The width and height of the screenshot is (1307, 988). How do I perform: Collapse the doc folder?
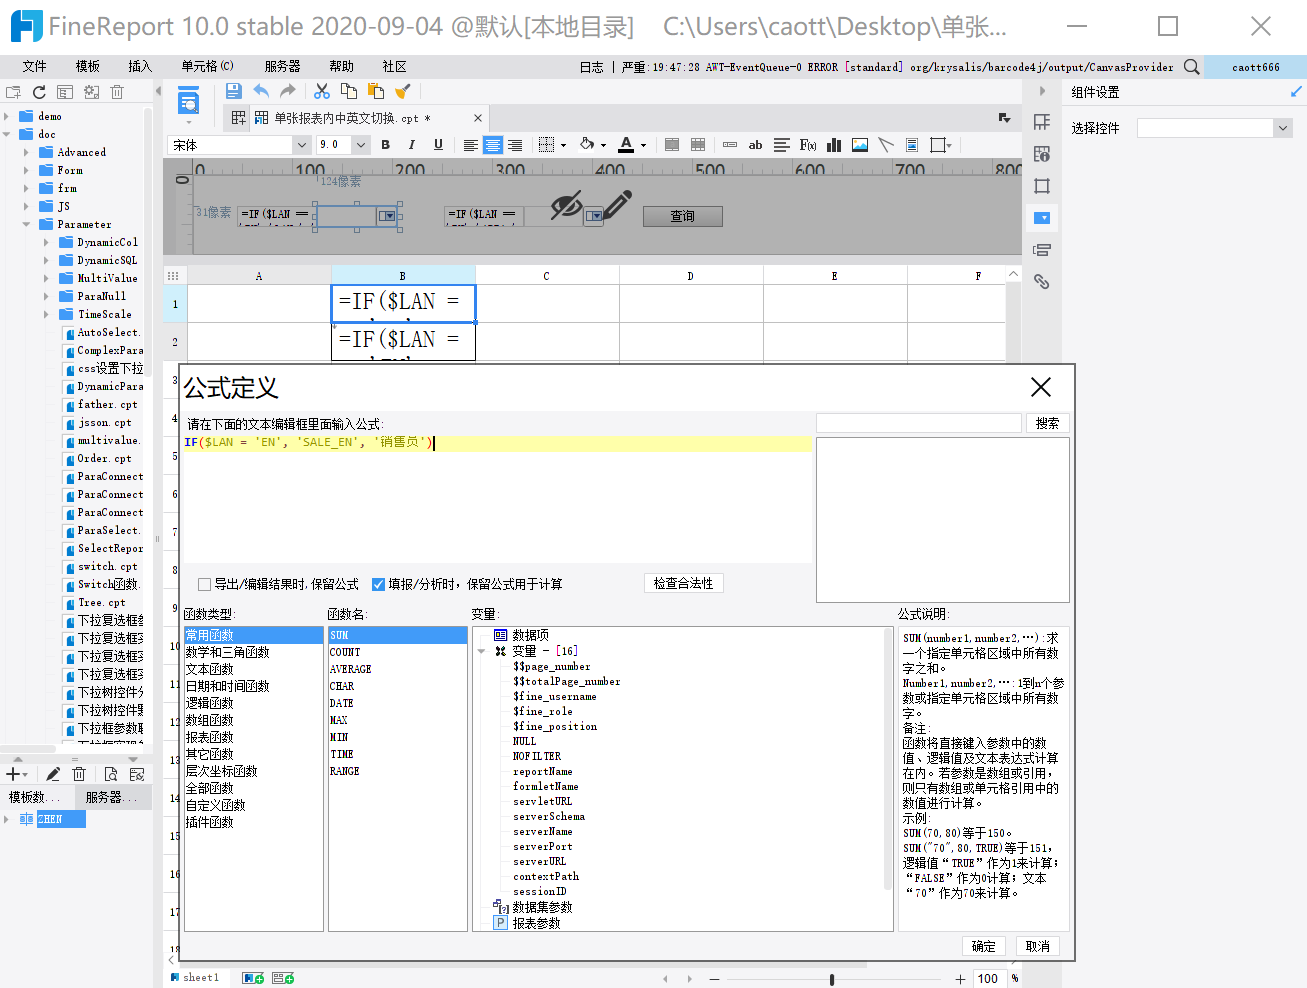point(7,134)
